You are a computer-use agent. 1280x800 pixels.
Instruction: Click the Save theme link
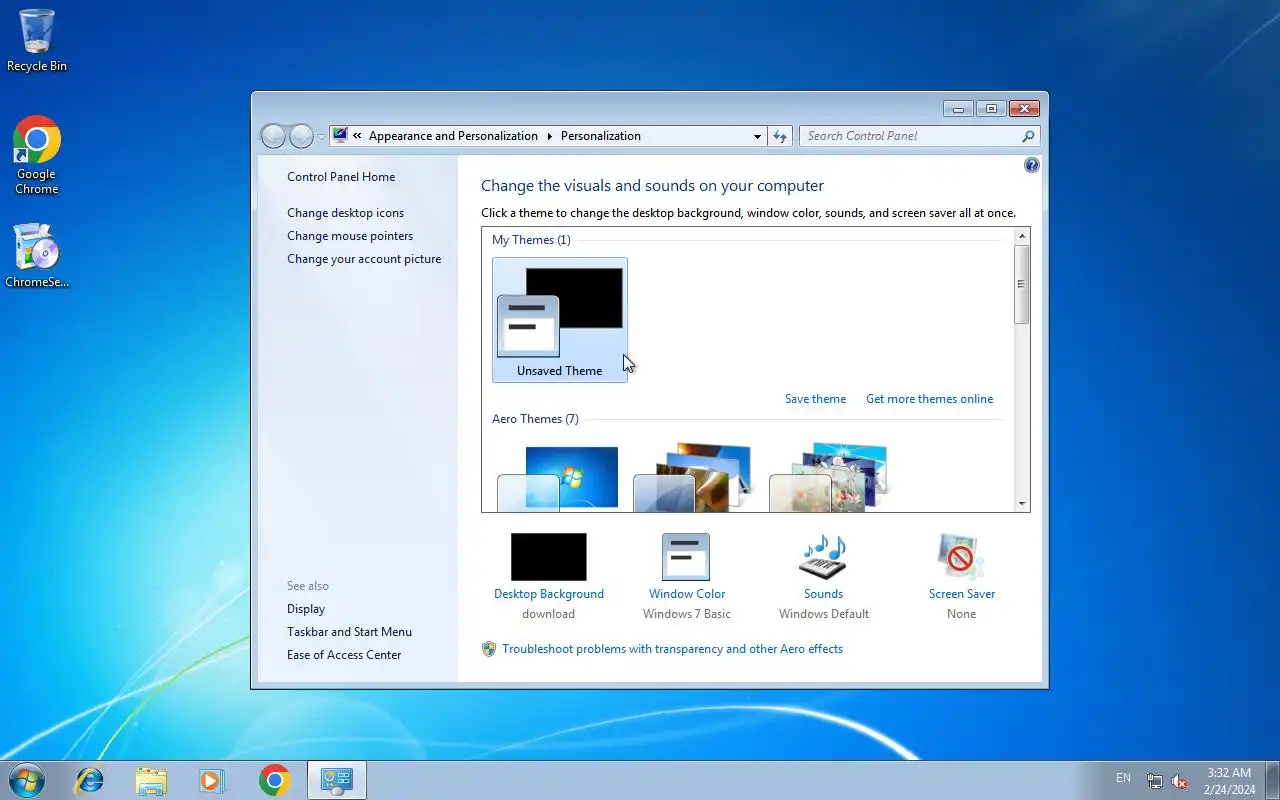(x=815, y=399)
